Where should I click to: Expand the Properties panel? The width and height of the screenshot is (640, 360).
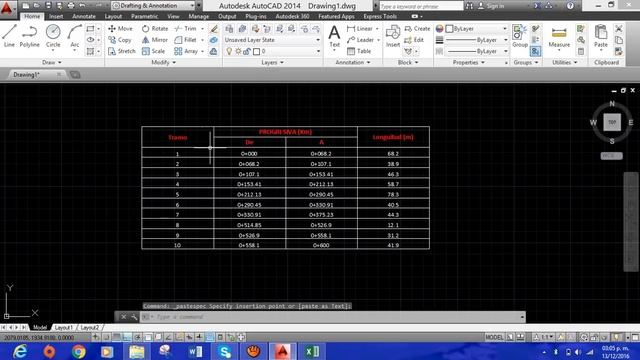coord(469,62)
